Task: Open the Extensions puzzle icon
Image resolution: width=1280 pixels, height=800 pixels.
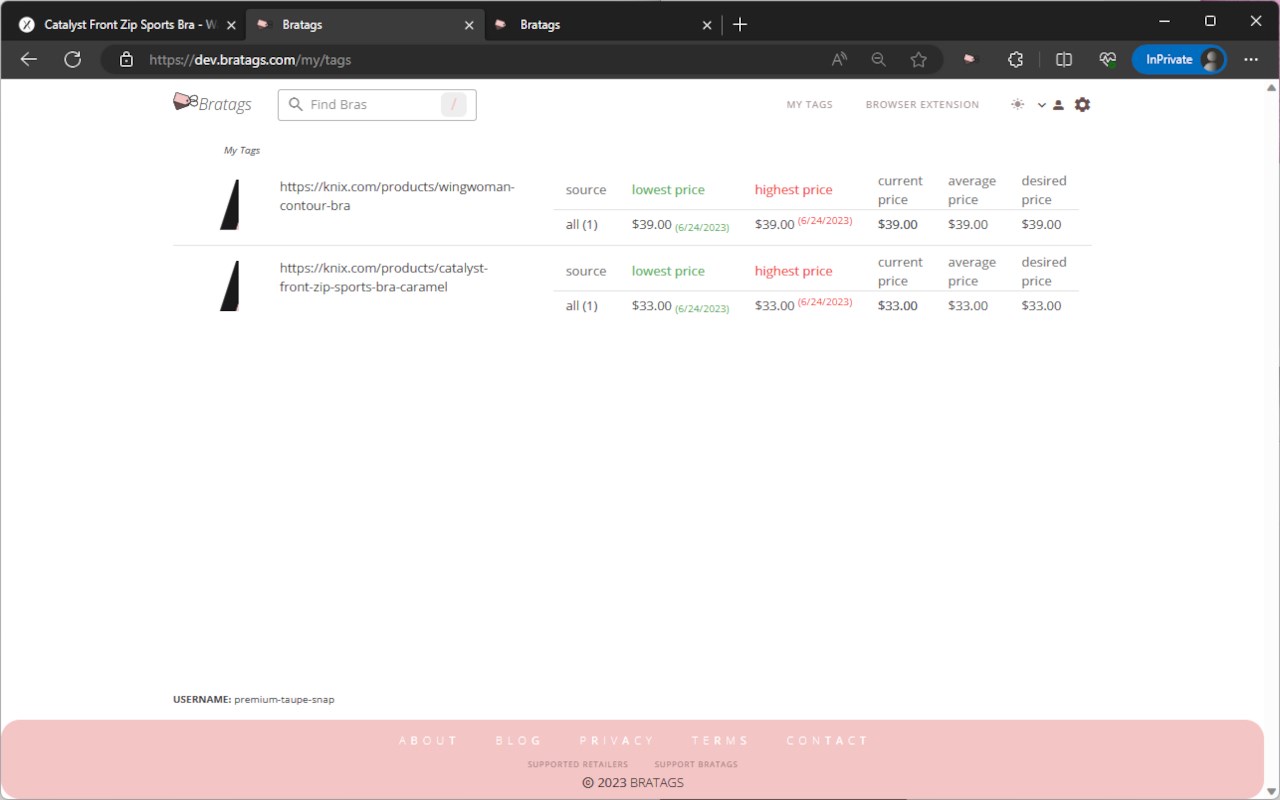Action: [1015, 60]
